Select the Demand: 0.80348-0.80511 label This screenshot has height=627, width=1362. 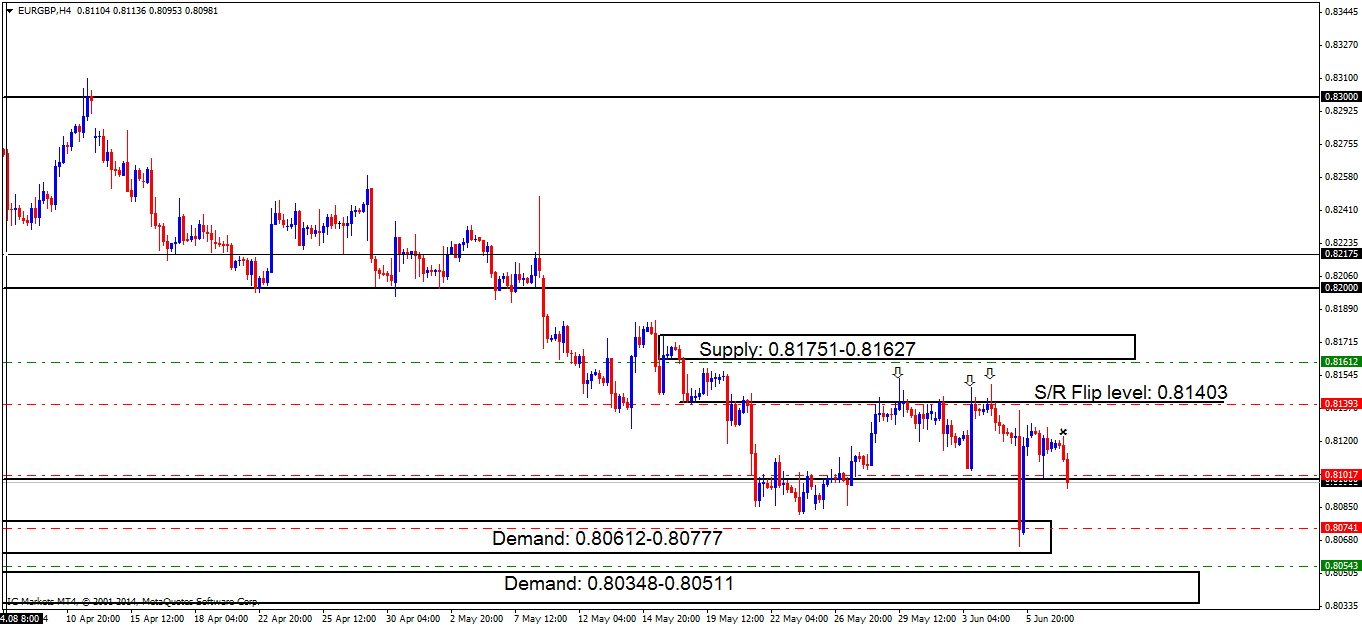(x=620, y=584)
